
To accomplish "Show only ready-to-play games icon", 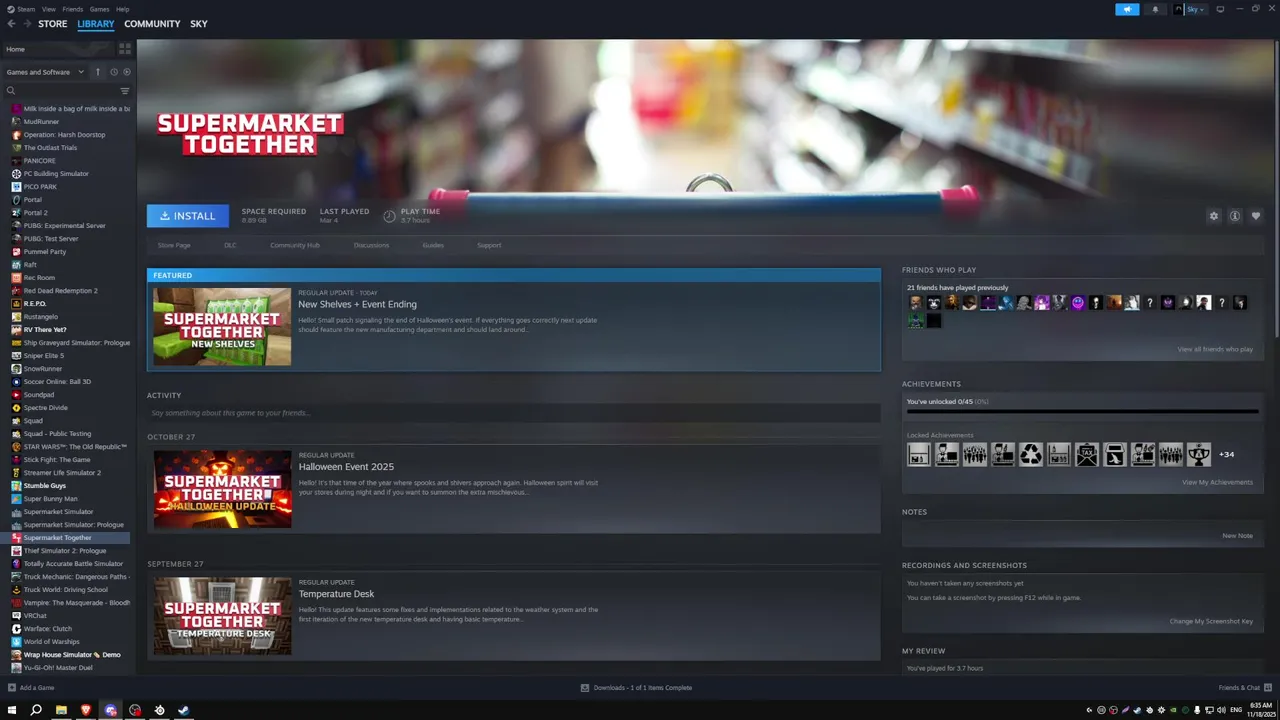I will [127, 72].
